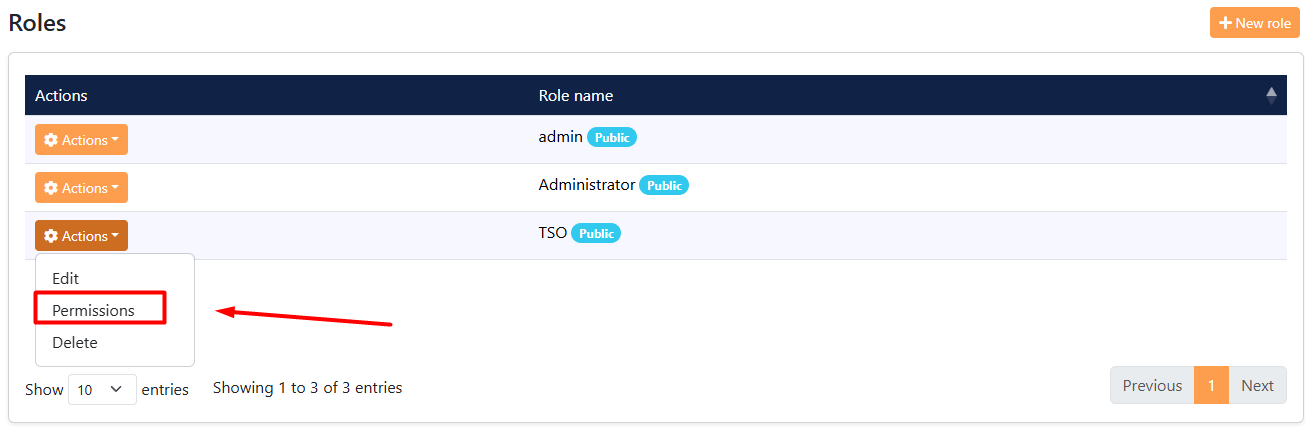Click the Actions column header
The width and height of the screenshot is (1305, 427).
coord(61,96)
